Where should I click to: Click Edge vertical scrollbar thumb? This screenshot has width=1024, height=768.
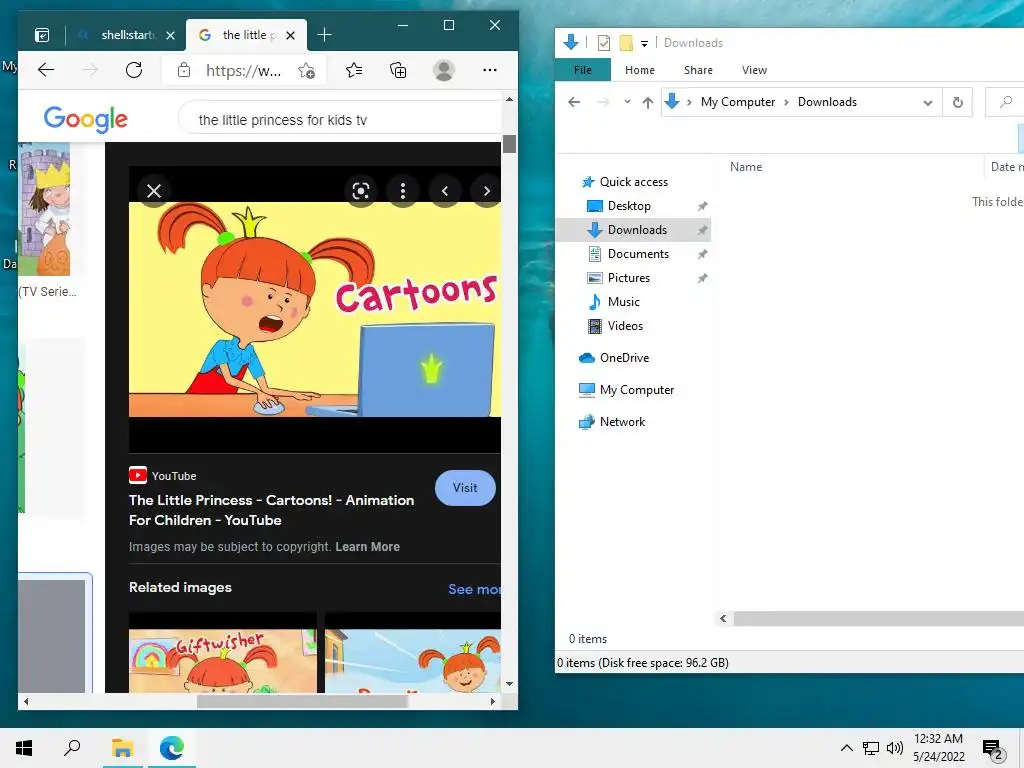click(x=509, y=144)
